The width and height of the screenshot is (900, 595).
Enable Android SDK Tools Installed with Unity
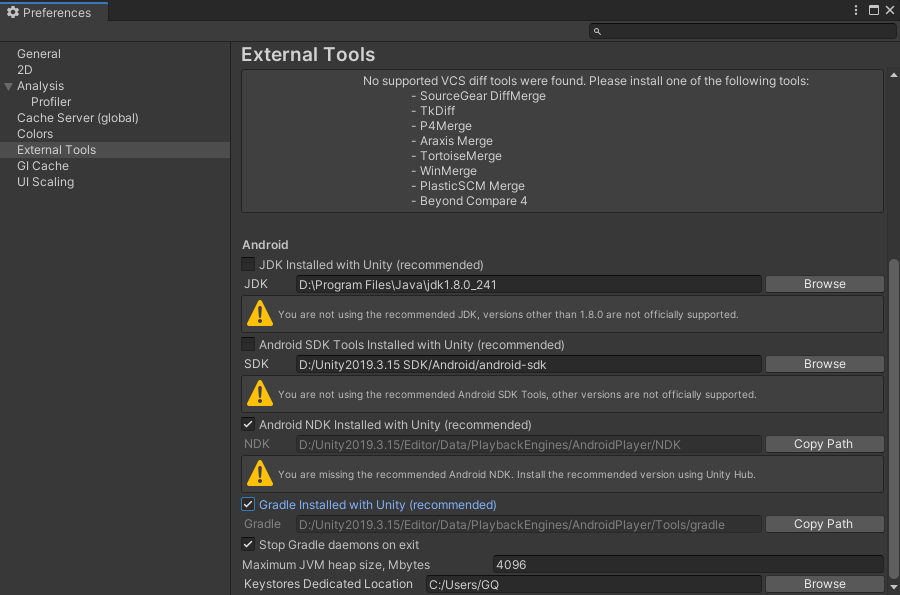pyautogui.click(x=248, y=344)
